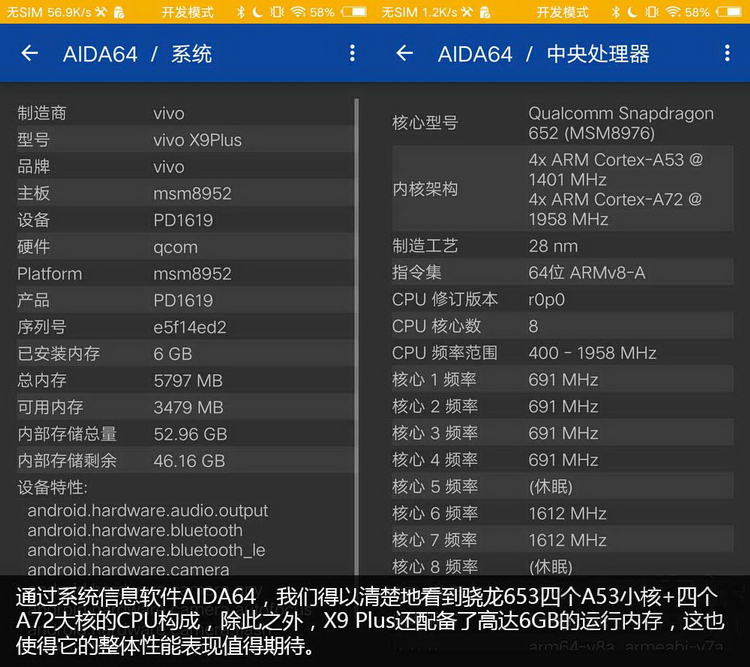Select the 制造工艺 28 nm row
Viewport: 750px width, 667px height.
pyautogui.click(x=560, y=245)
